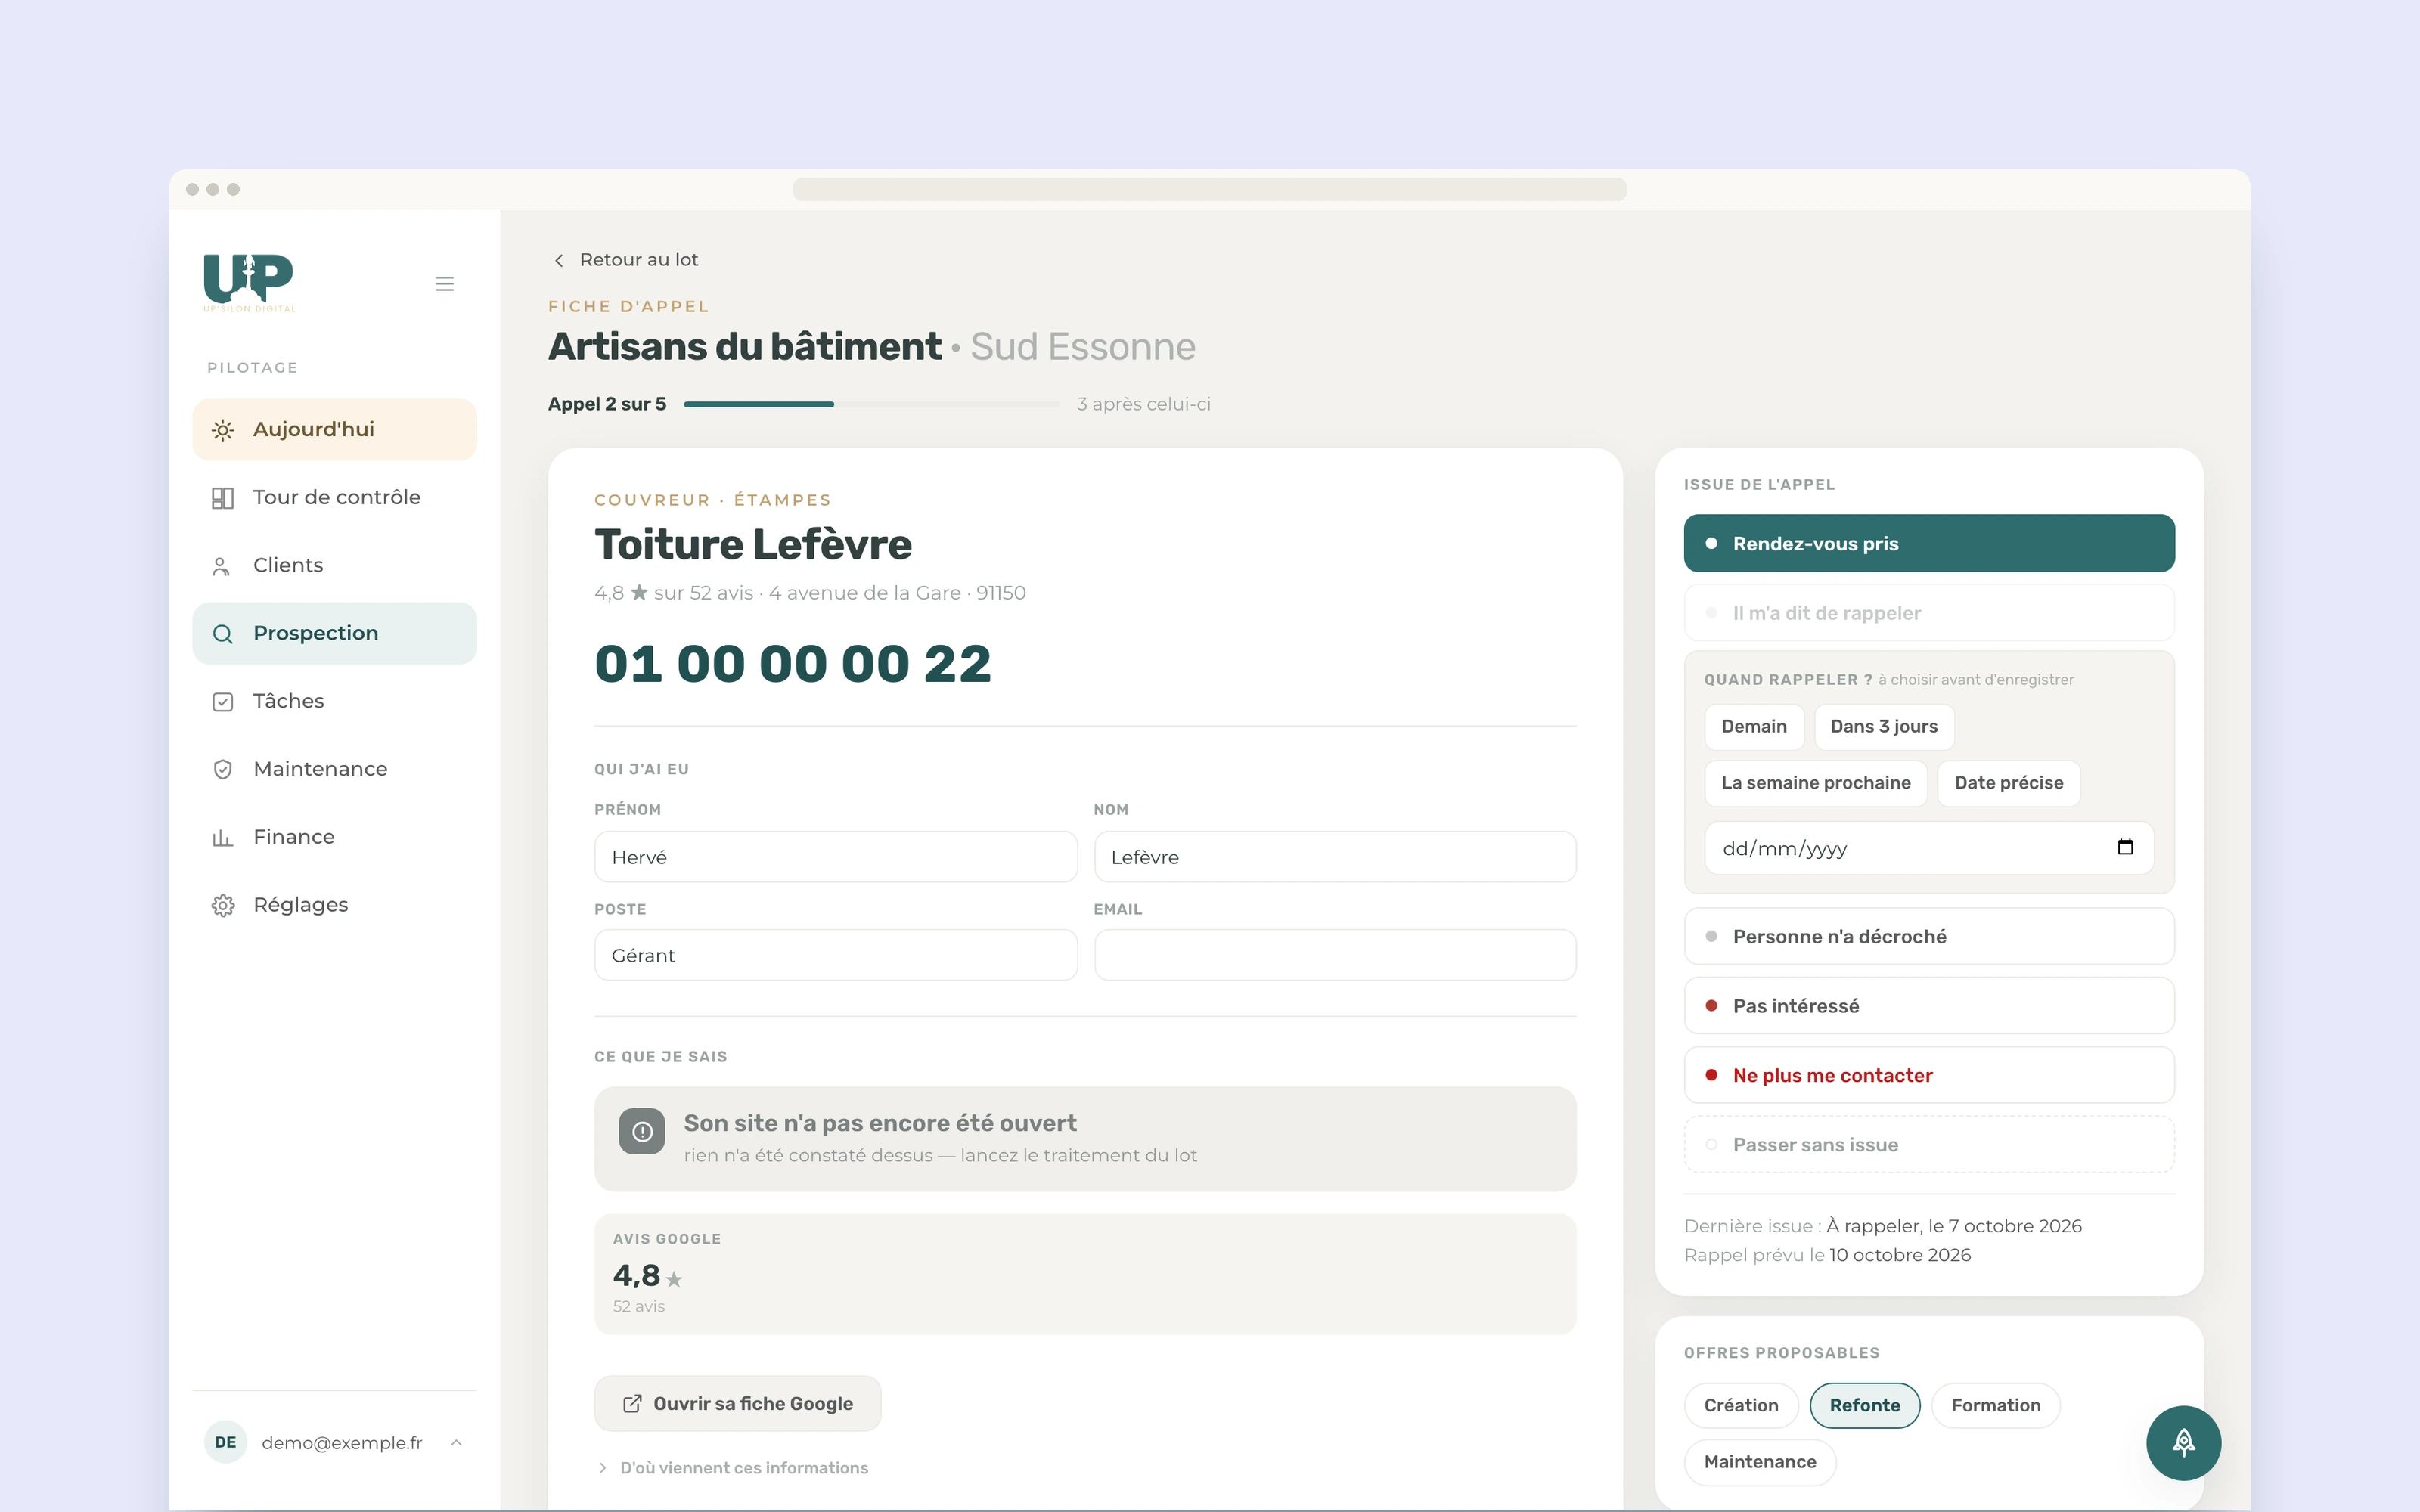Choose Personne n'a décroché outcome

(x=1929, y=936)
